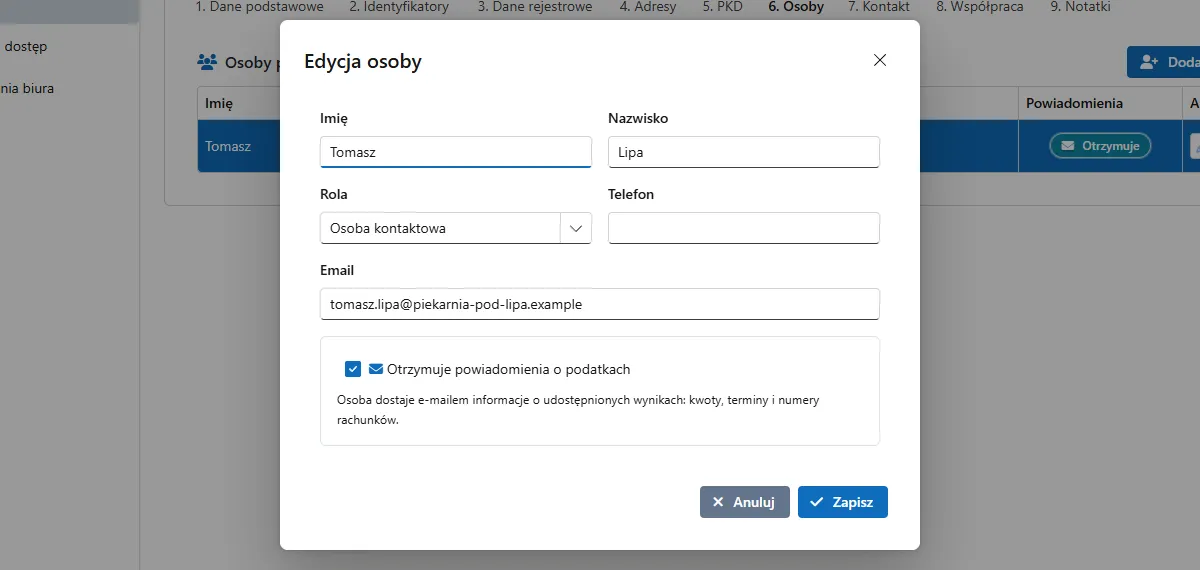Click the Telefon field label
1200x570 pixels.
[631, 194]
